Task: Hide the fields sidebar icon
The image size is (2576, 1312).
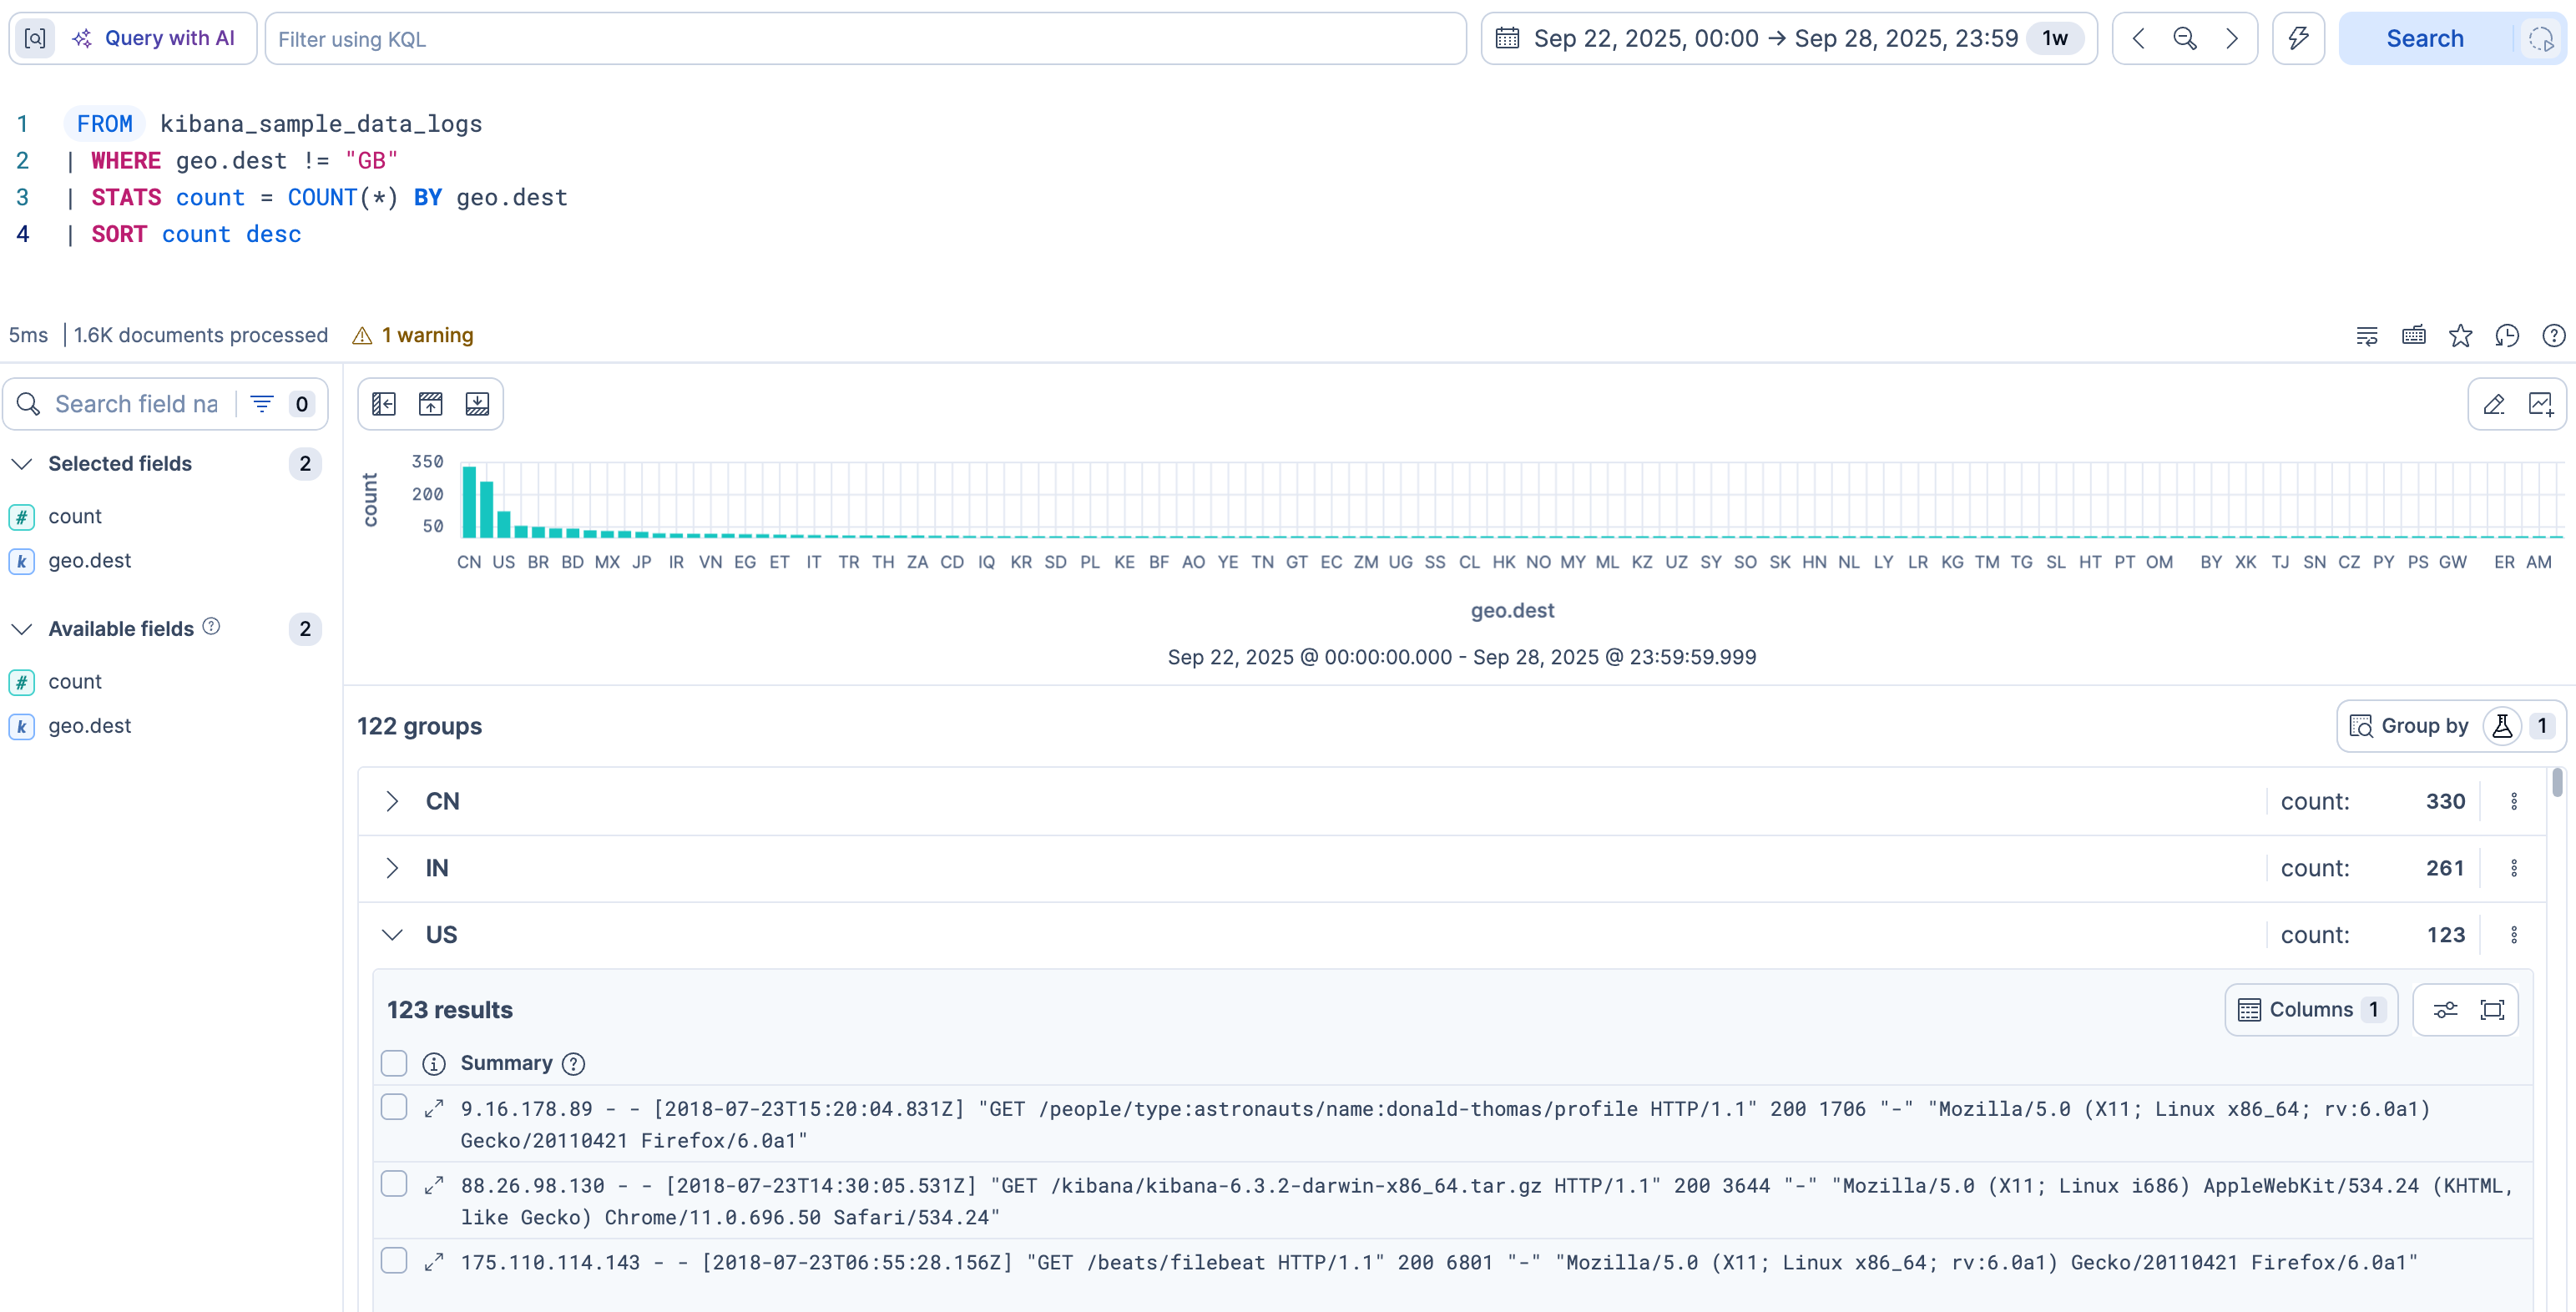Action: click(384, 404)
